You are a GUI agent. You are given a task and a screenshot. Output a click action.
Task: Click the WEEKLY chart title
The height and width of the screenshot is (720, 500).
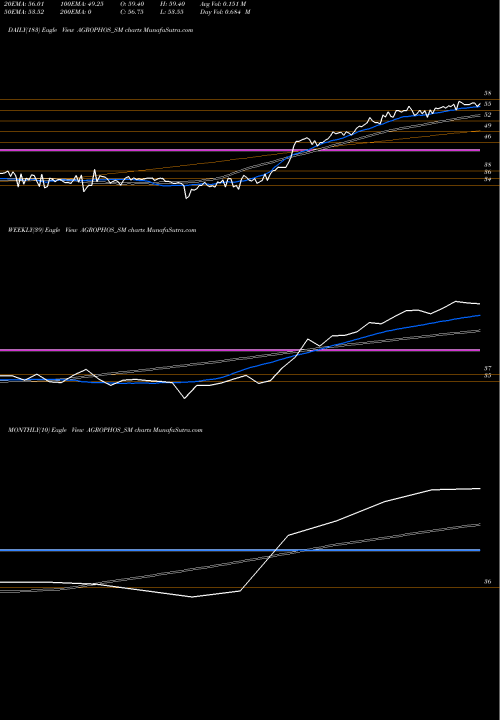pyautogui.click(x=102, y=230)
